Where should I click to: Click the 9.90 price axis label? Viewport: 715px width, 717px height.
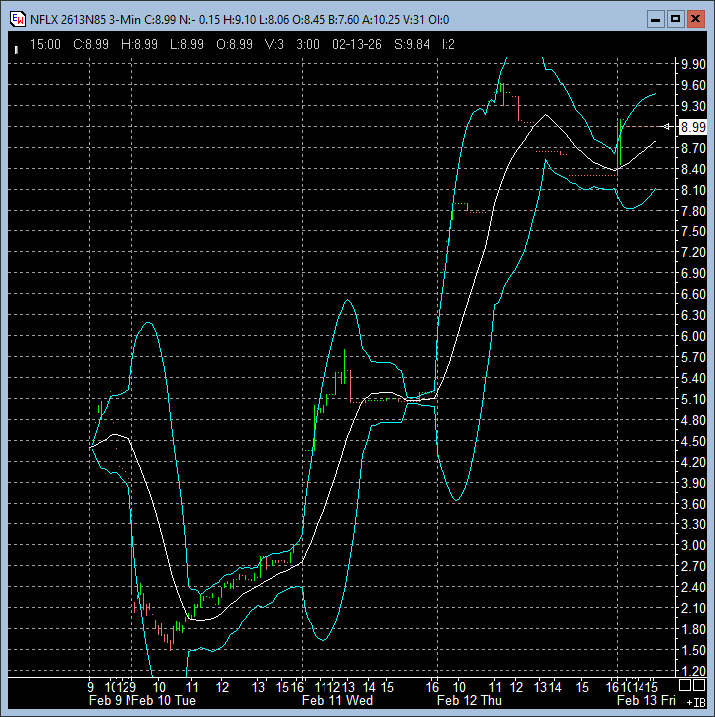pyautogui.click(x=692, y=63)
